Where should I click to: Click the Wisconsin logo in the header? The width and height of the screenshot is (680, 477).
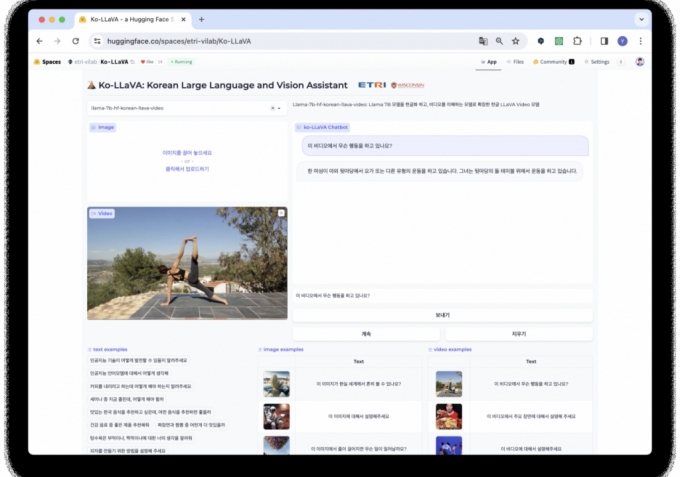[x=407, y=85]
